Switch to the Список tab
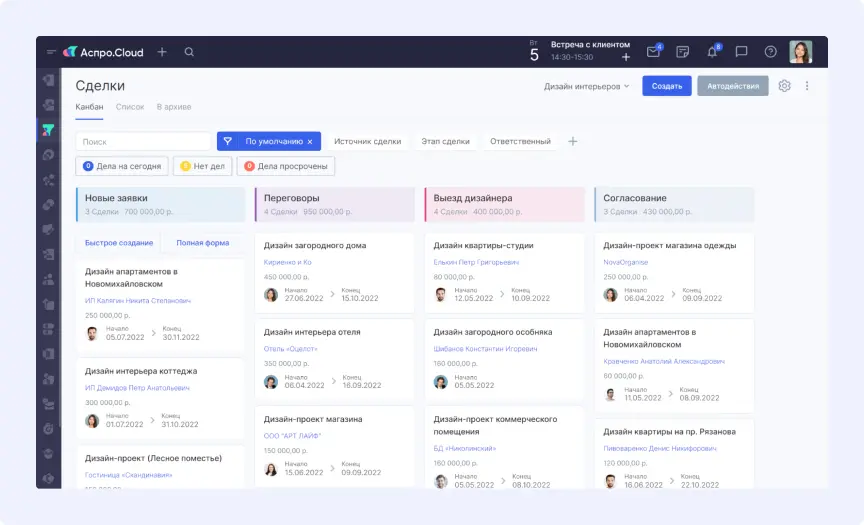864x525 pixels. pyautogui.click(x=130, y=107)
